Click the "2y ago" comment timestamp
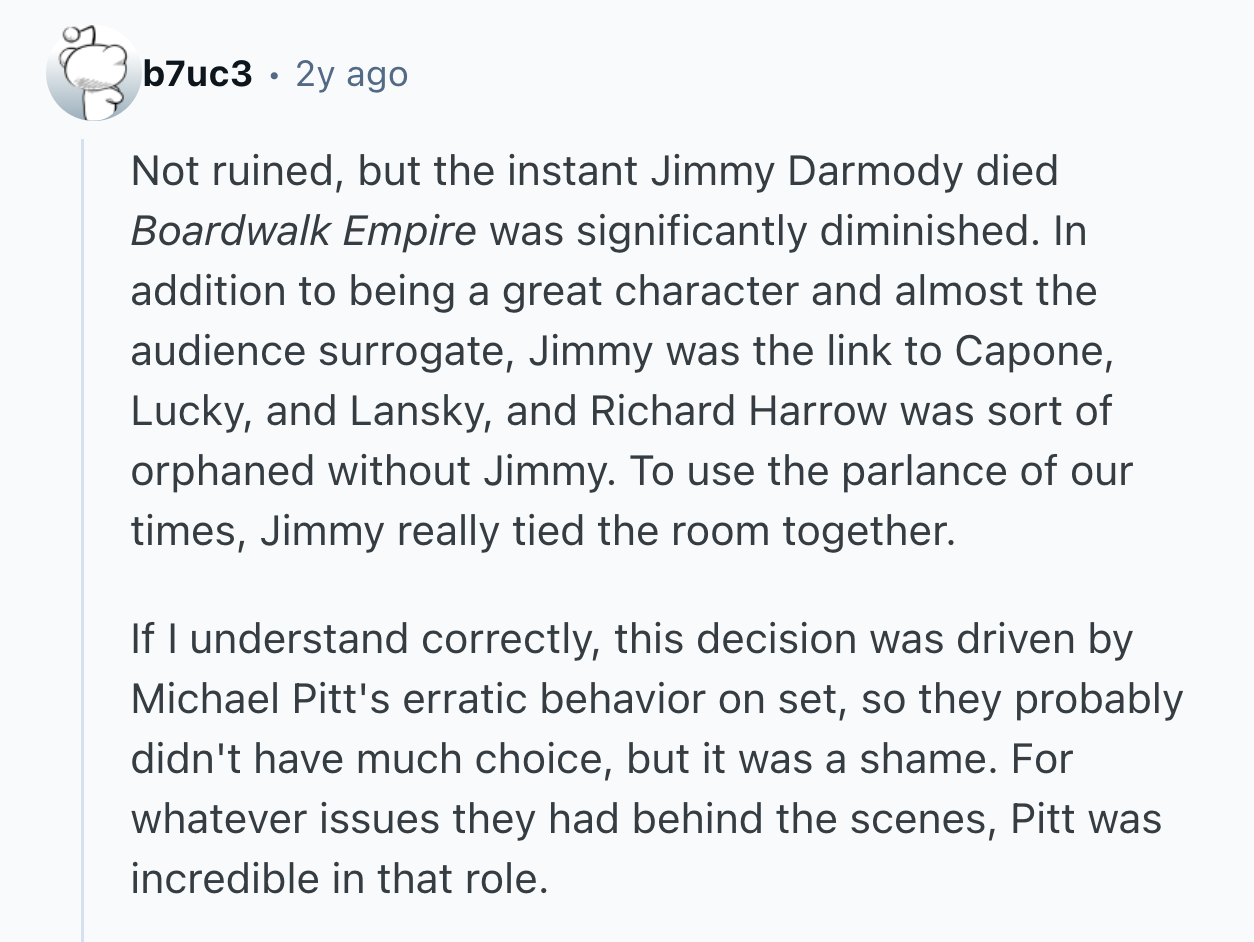The height and width of the screenshot is (942, 1254). [351, 74]
